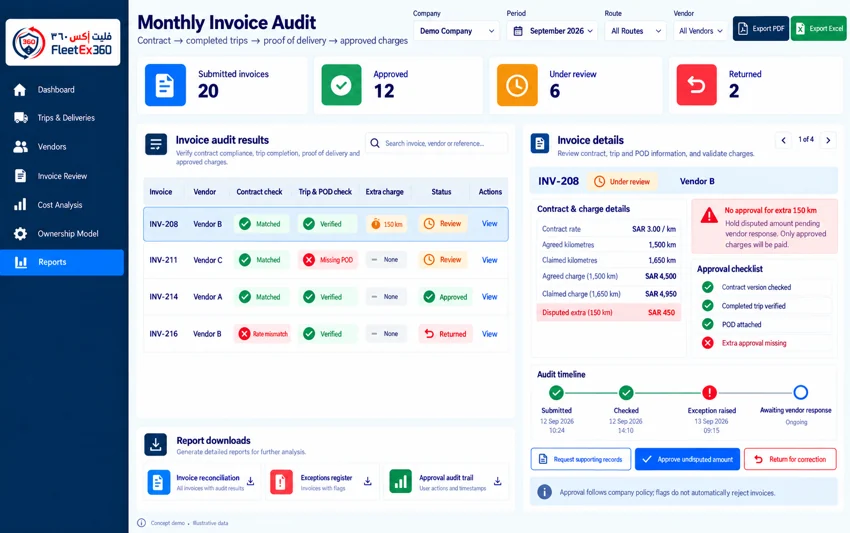Click the Submitted timeline marker

pyautogui.click(x=556, y=392)
